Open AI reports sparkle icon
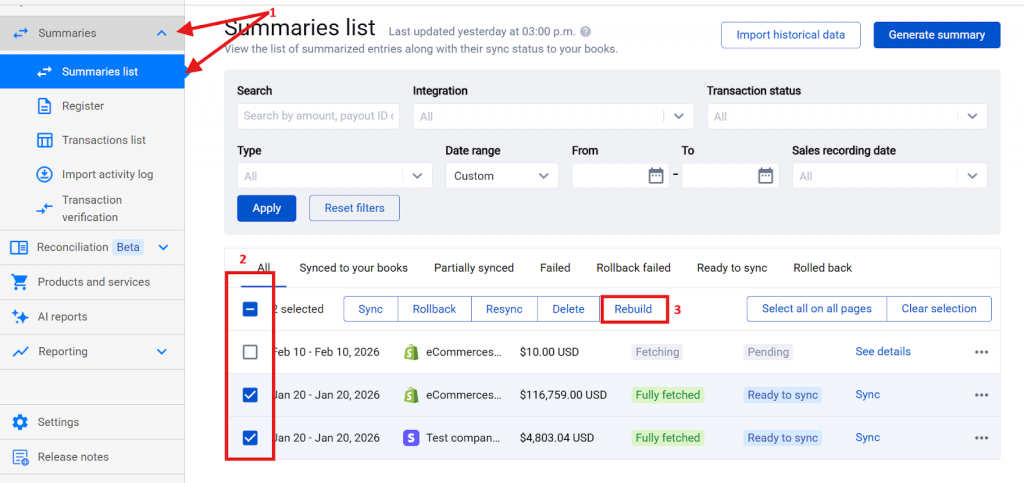Image resolution: width=1024 pixels, height=483 pixels. pyautogui.click(x=19, y=317)
